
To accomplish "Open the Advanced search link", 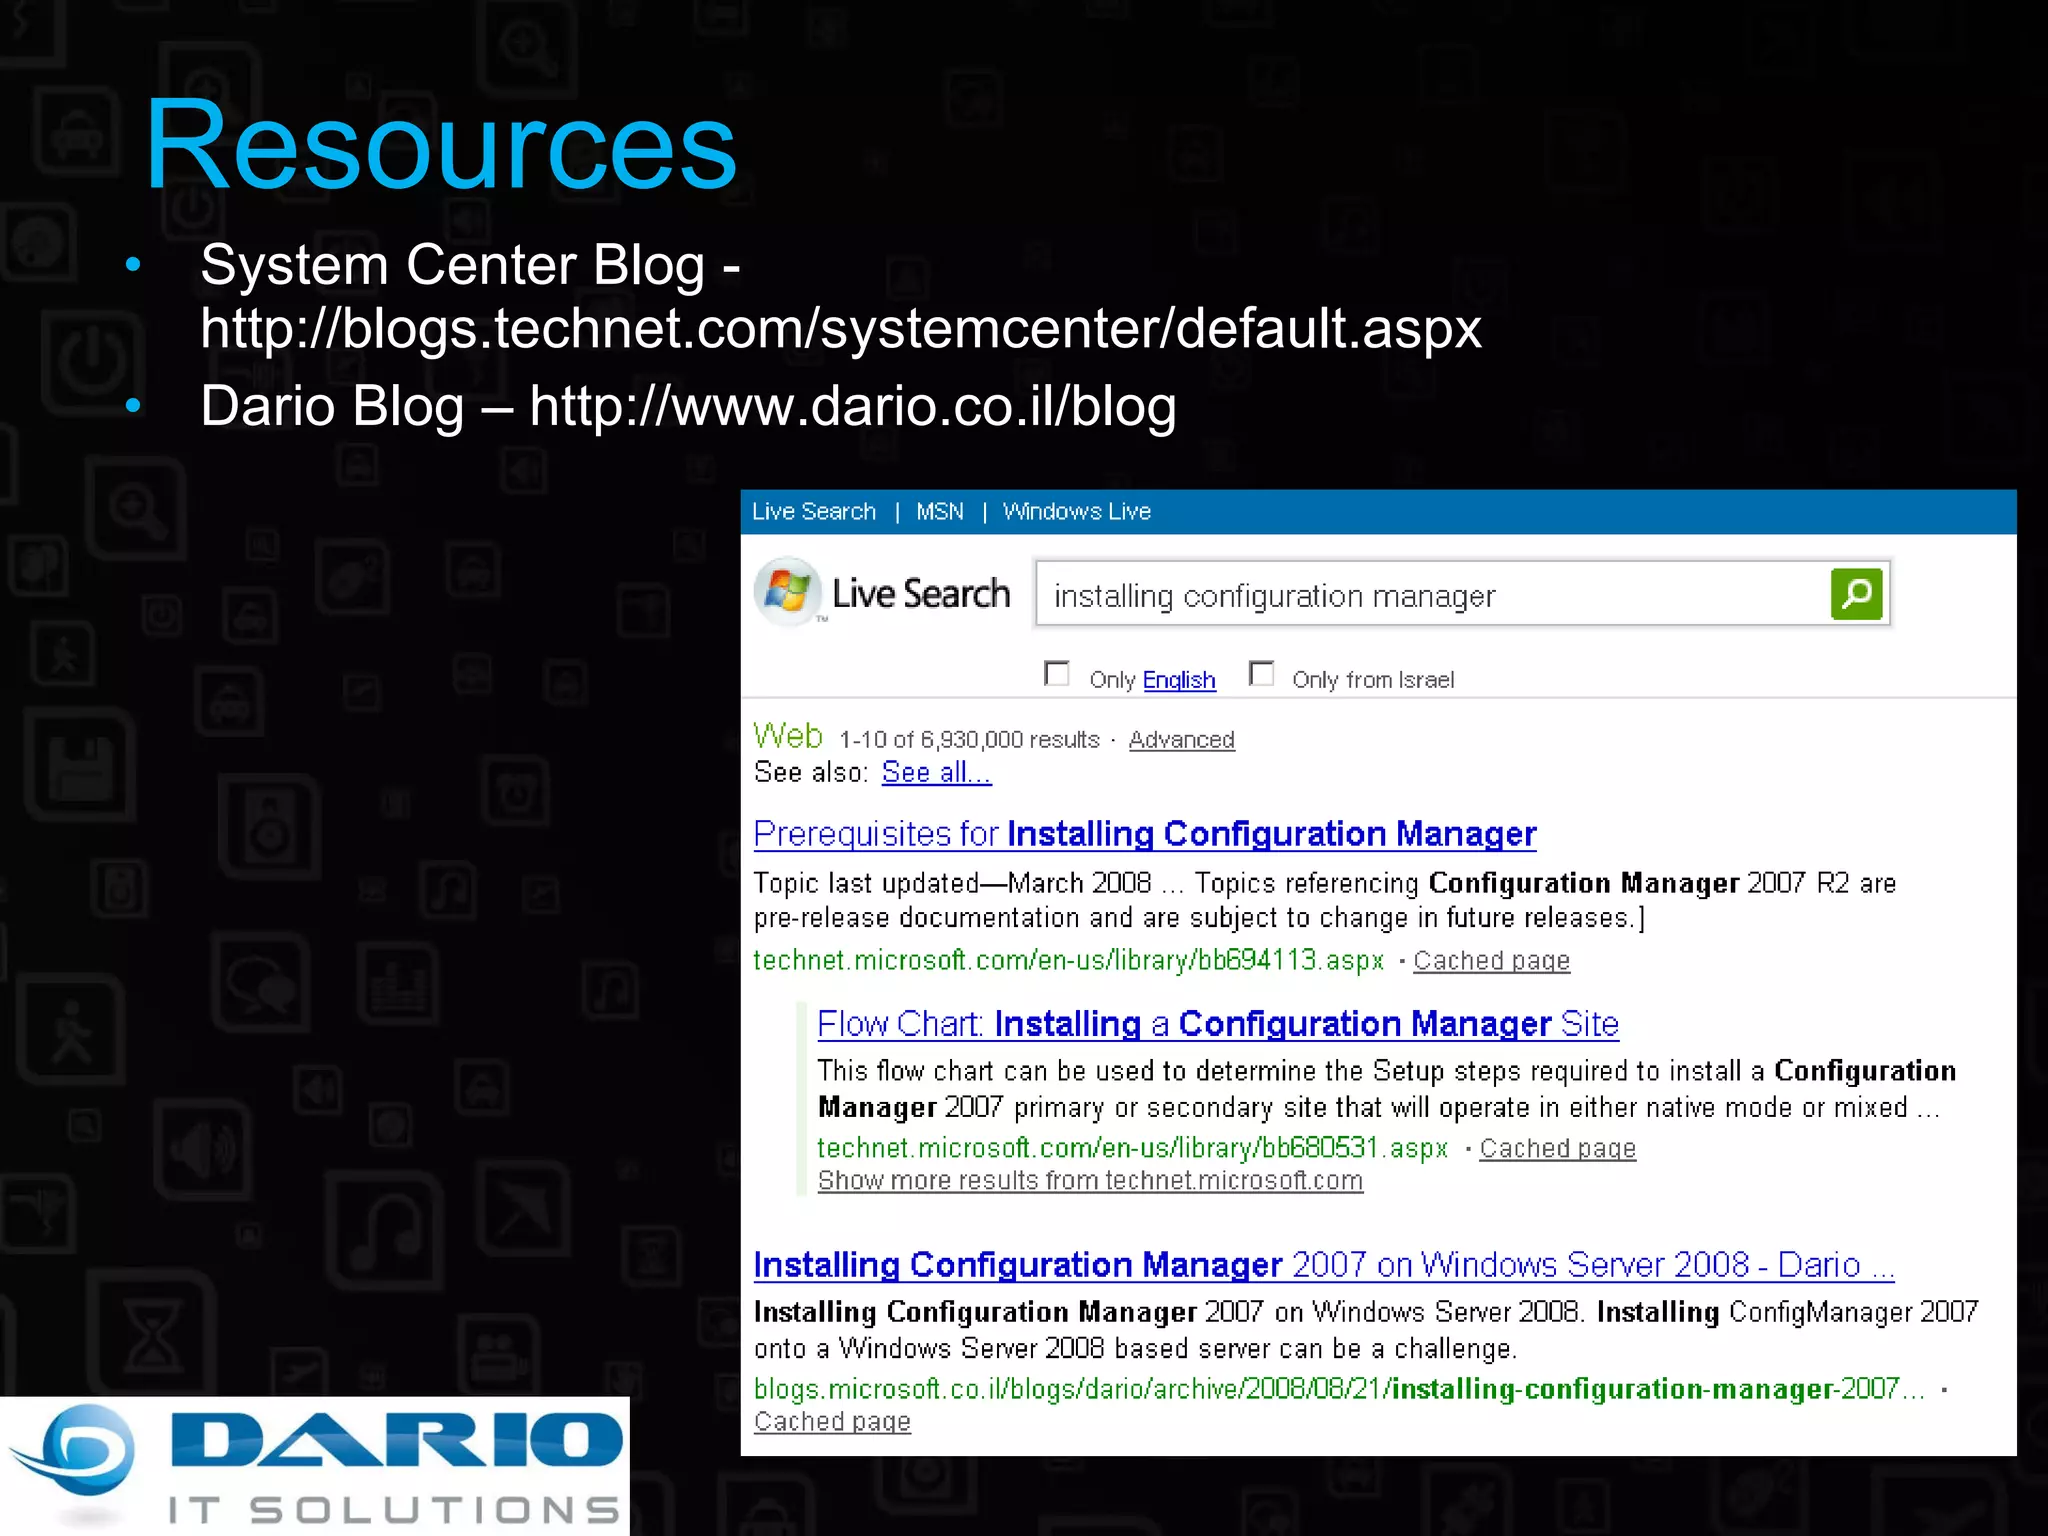I will coord(1181,740).
